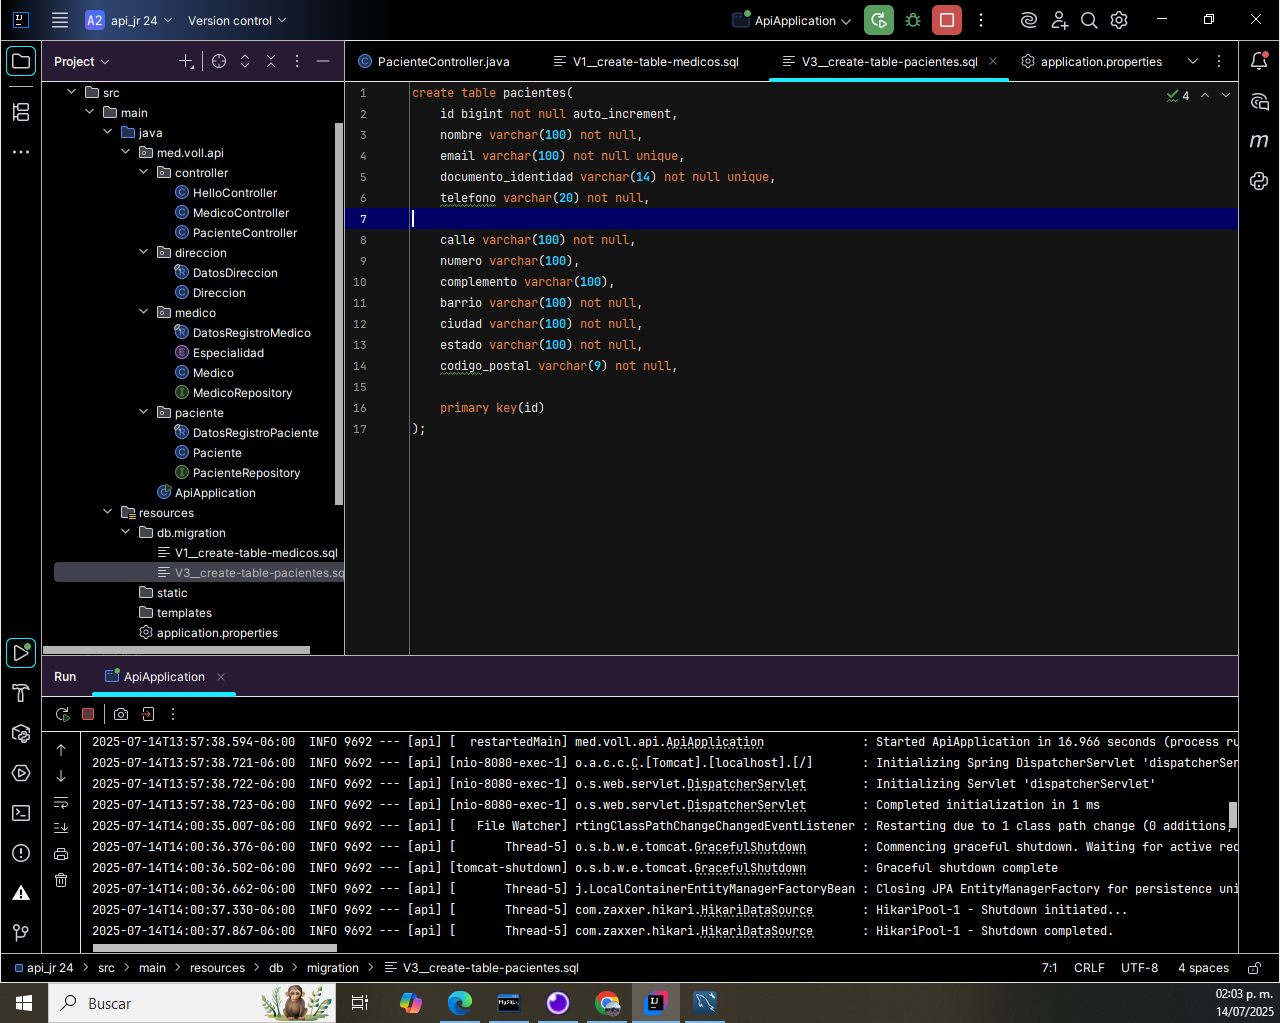Click the resources breadcrumb in navigation bar
The image size is (1280, 1023).
[217, 968]
